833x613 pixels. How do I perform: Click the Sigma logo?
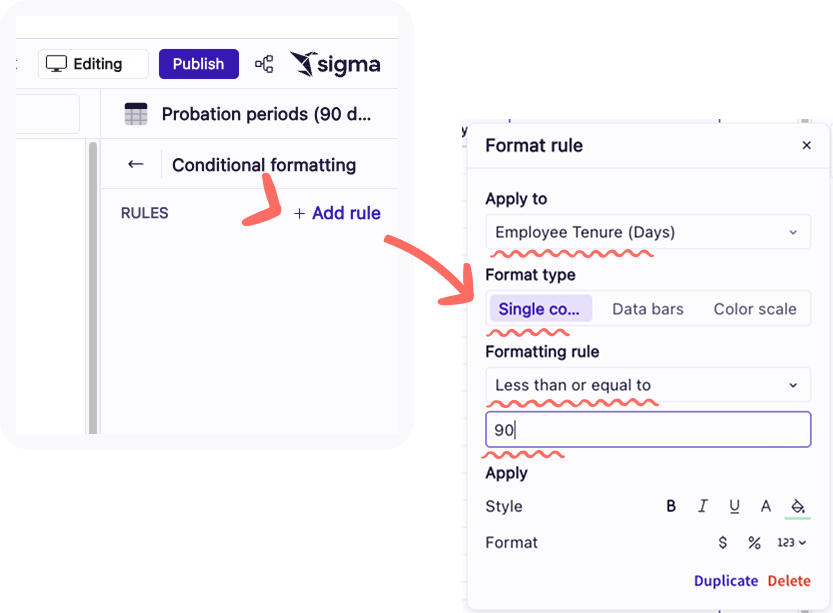[x=335, y=63]
